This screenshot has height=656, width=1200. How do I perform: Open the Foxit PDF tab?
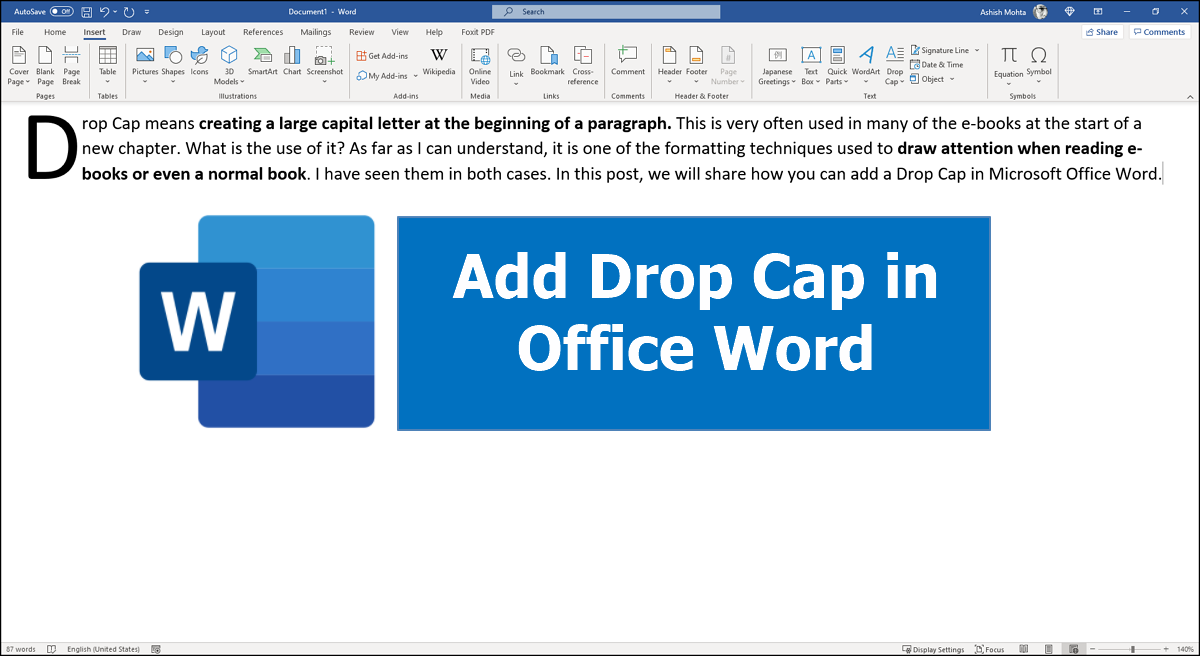[478, 32]
